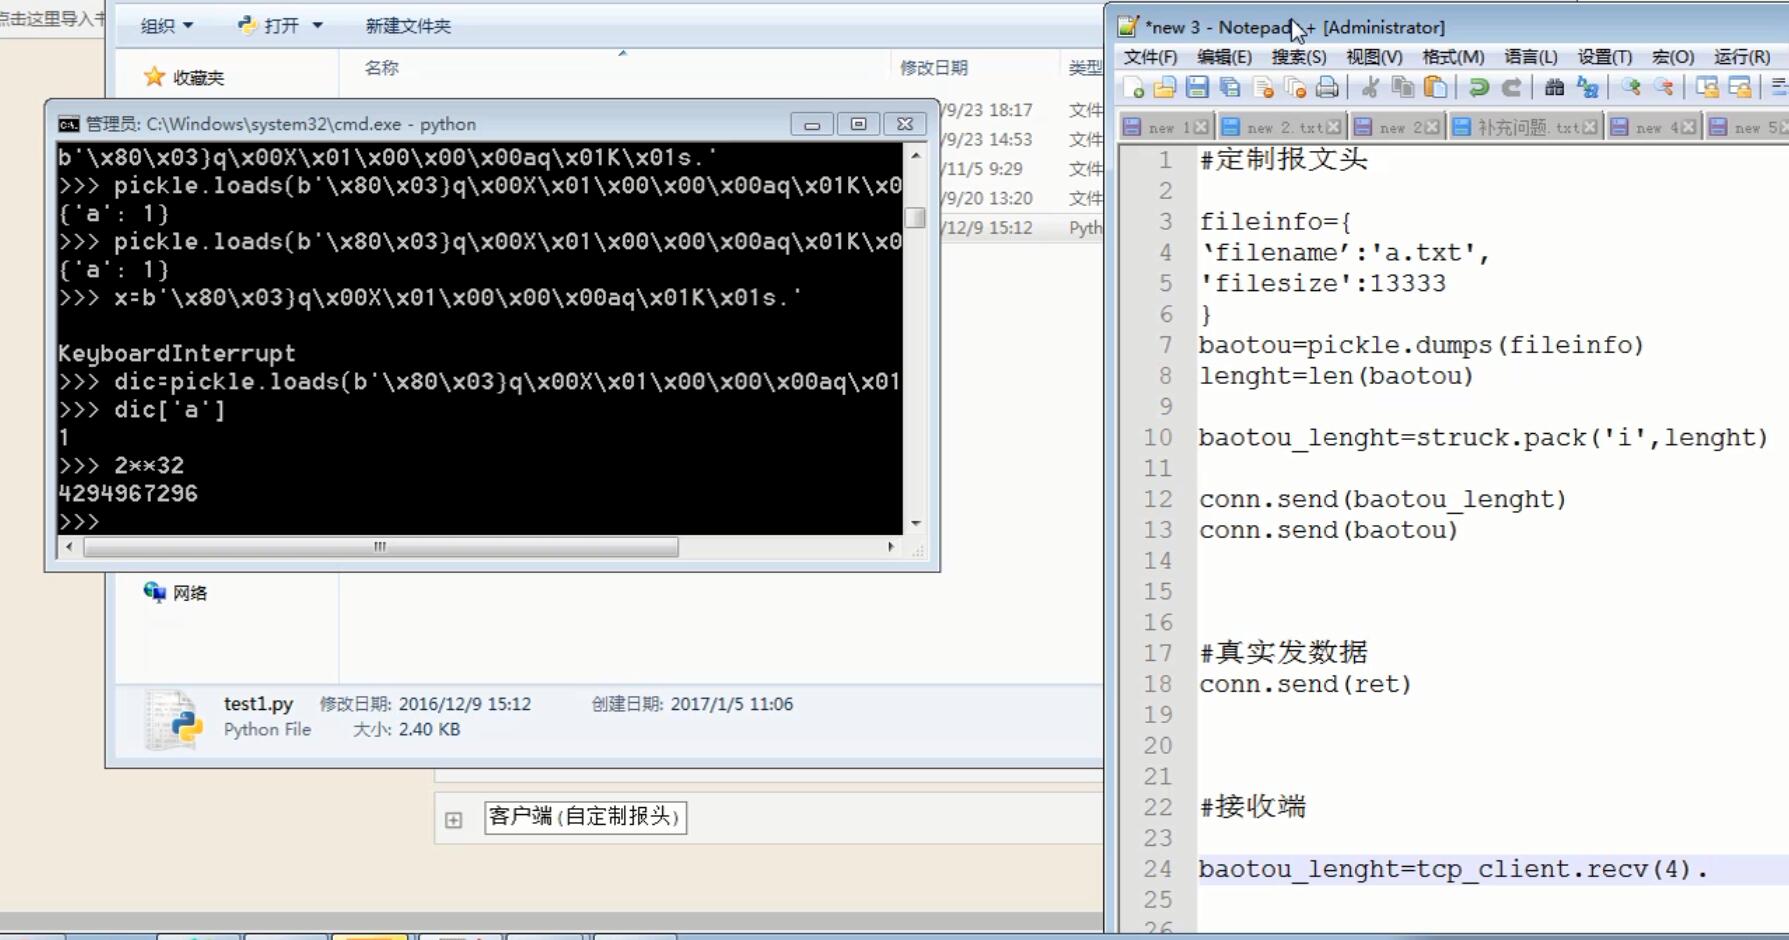Toggle synchronized vertical scrolling icon
This screenshot has height=940, width=1789.
pyautogui.click(x=1707, y=88)
